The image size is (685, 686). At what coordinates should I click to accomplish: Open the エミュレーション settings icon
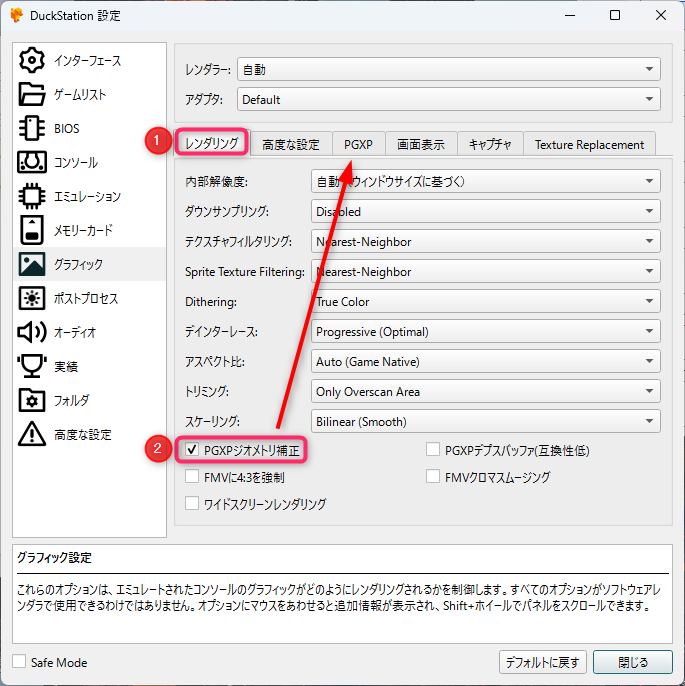pyautogui.click(x=32, y=196)
